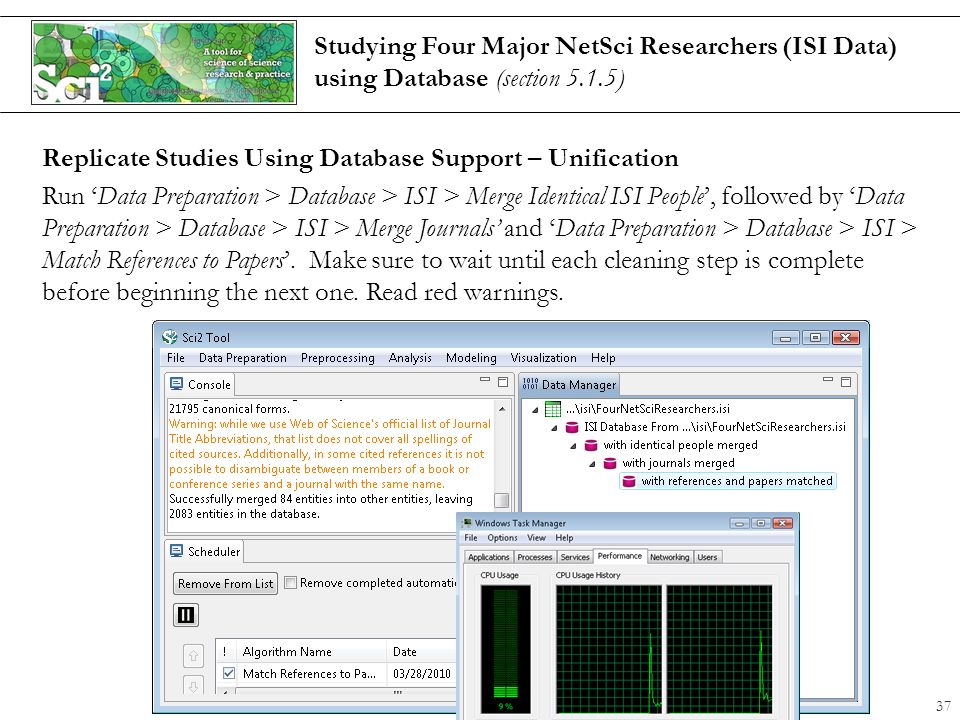This screenshot has width=960, height=720.
Task: Open the Preprocessing menu
Action: [x=337, y=358]
